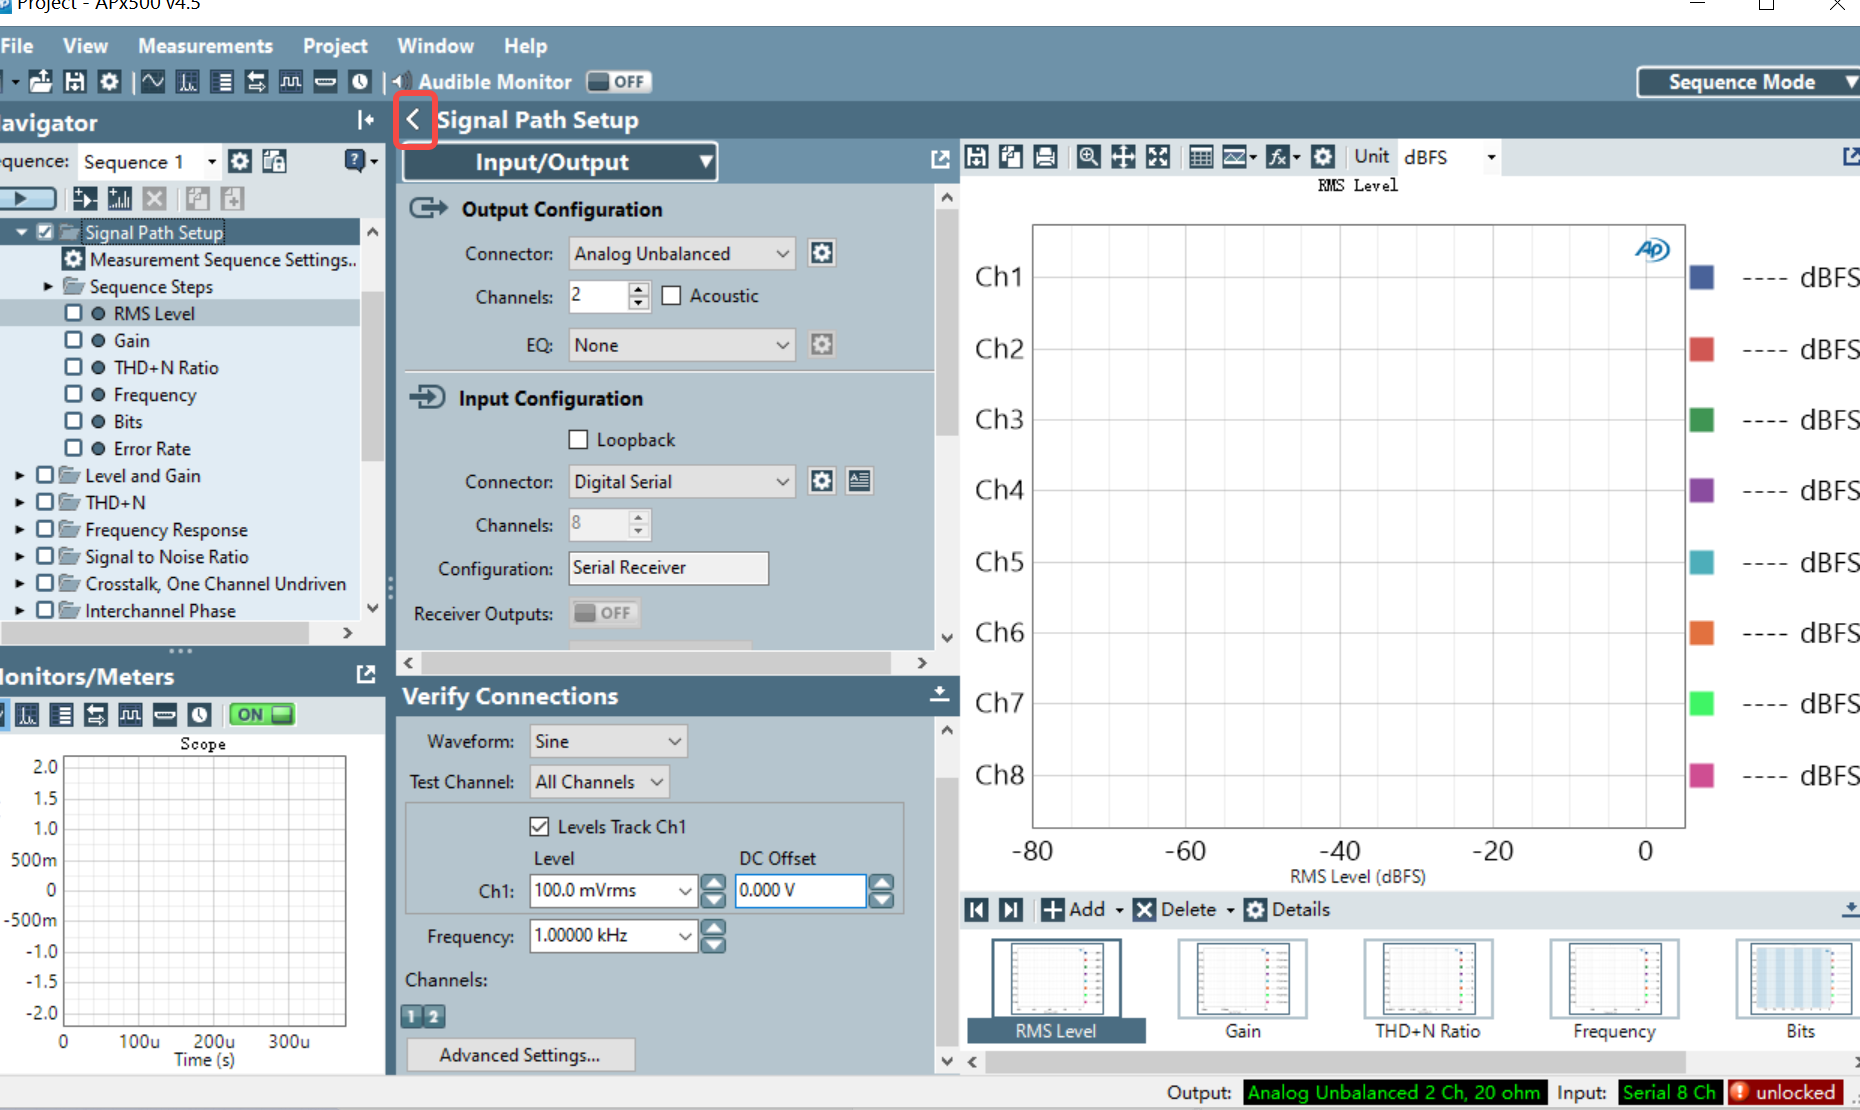Open the scope monitor sine-wave icon in toolbar
This screenshot has height=1110, width=1860.
click(153, 82)
